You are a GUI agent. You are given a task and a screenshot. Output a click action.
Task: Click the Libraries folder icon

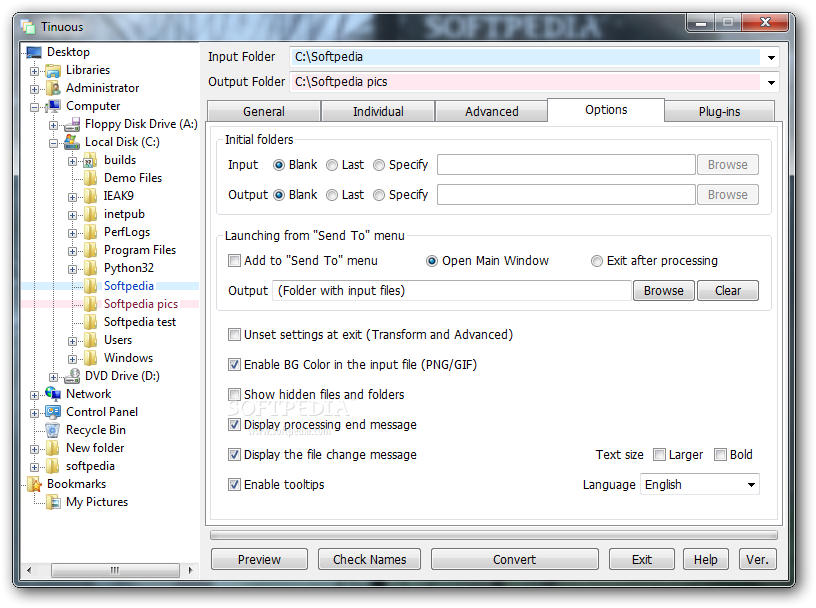pos(53,70)
